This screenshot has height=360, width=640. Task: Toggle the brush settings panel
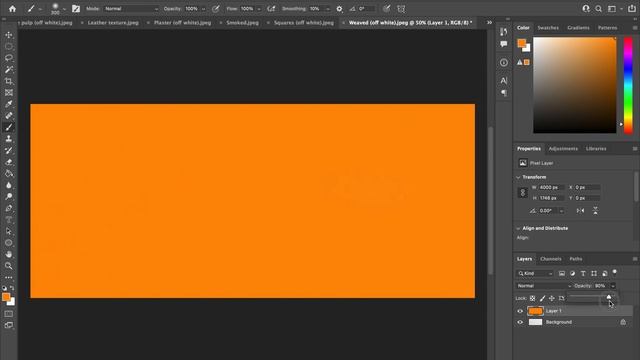click(76, 9)
